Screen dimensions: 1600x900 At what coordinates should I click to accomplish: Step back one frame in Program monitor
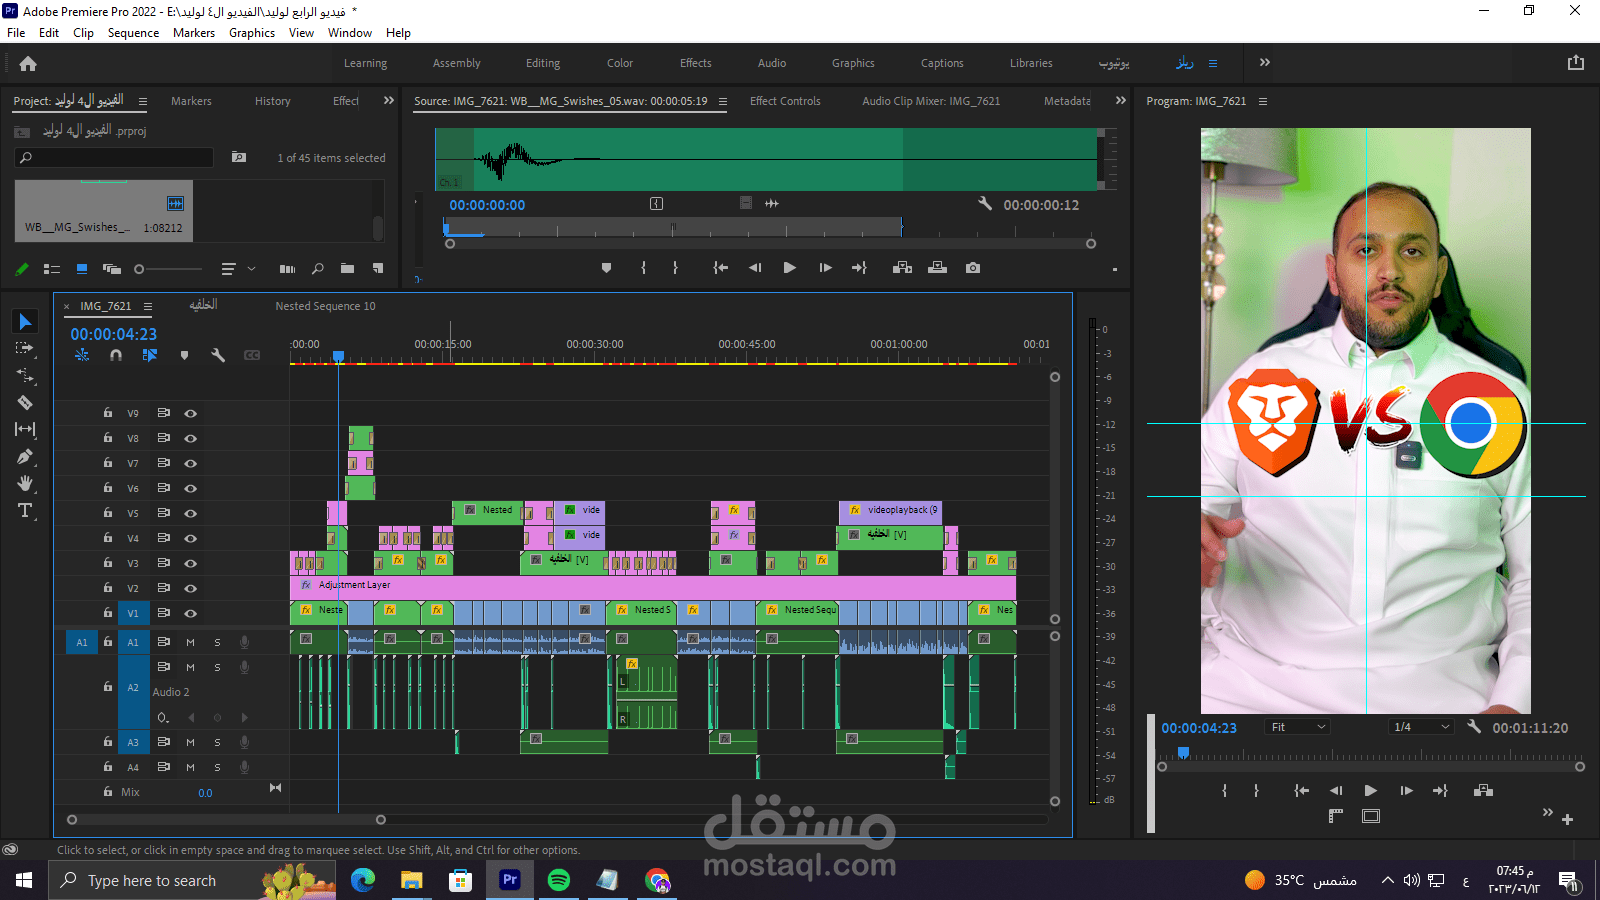tap(1336, 791)
